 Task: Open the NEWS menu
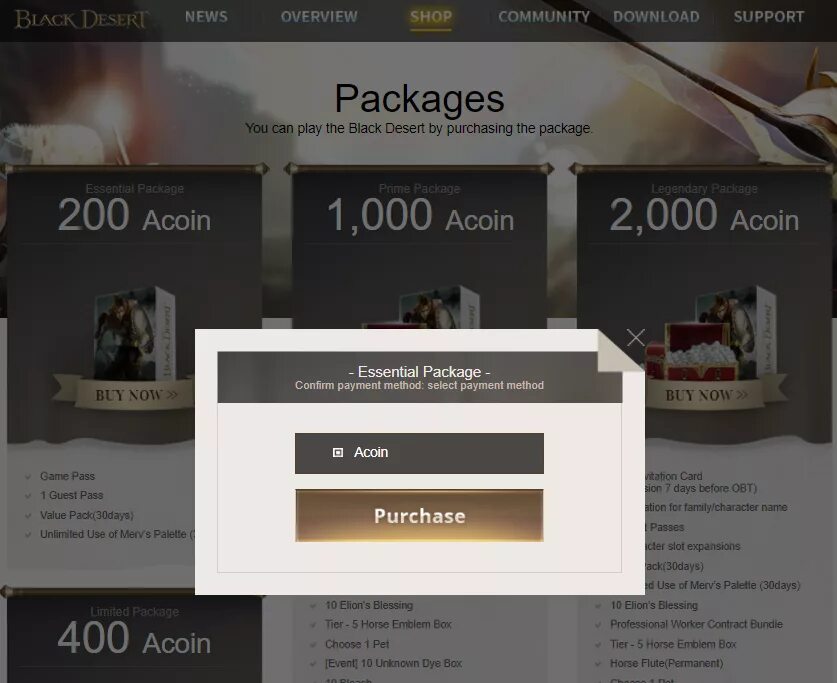pyautogui.click(x=206, y=17)
